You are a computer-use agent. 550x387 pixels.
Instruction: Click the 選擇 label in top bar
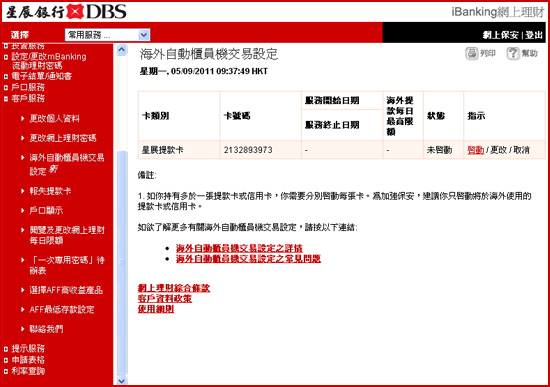click(20, 35)
